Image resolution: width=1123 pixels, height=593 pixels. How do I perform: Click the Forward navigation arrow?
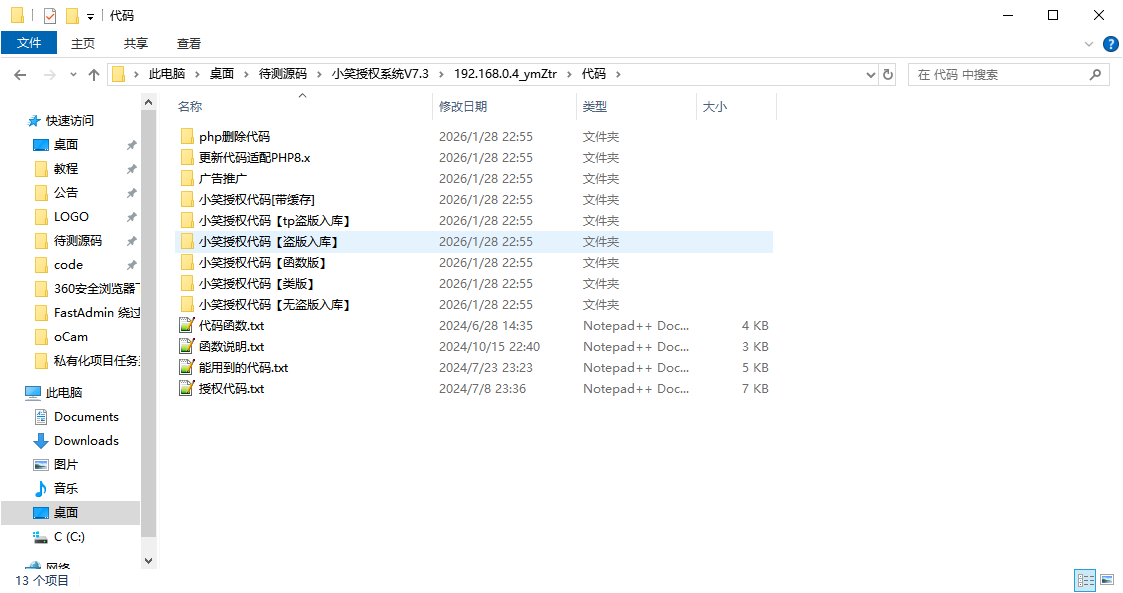click(x=49, y=74)
